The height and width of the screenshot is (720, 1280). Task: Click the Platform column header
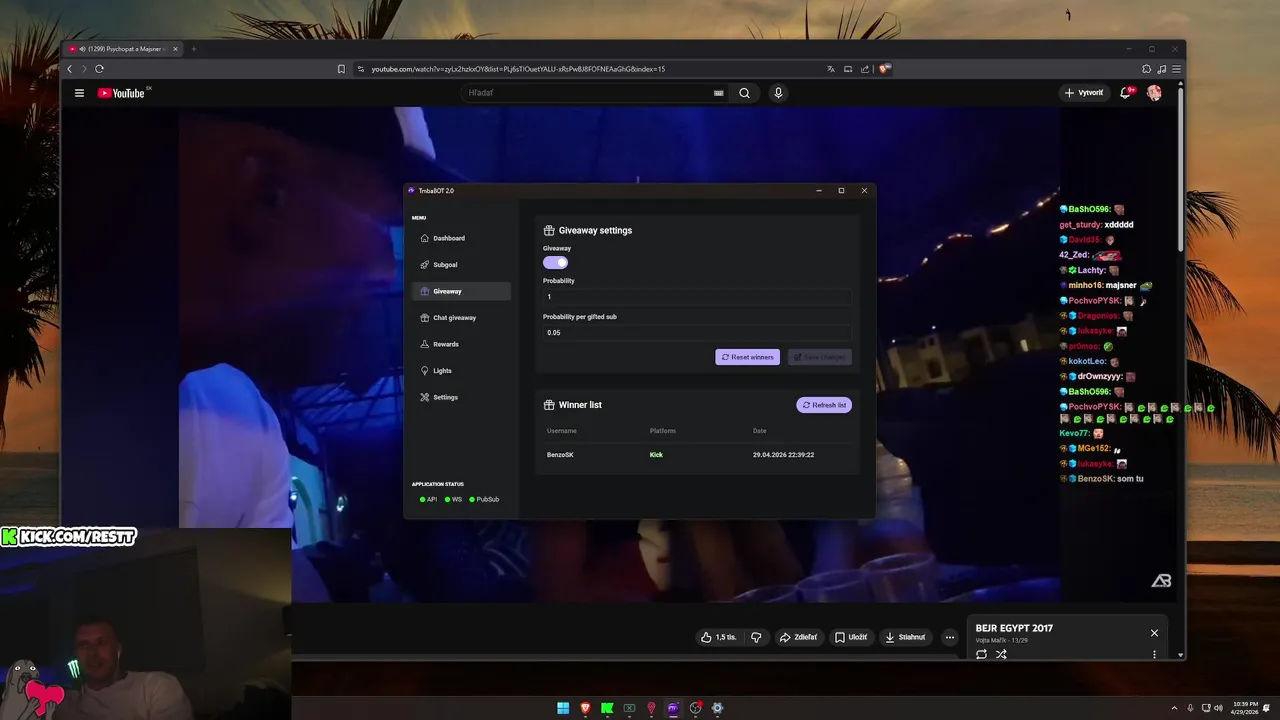(x=663, y=431)
